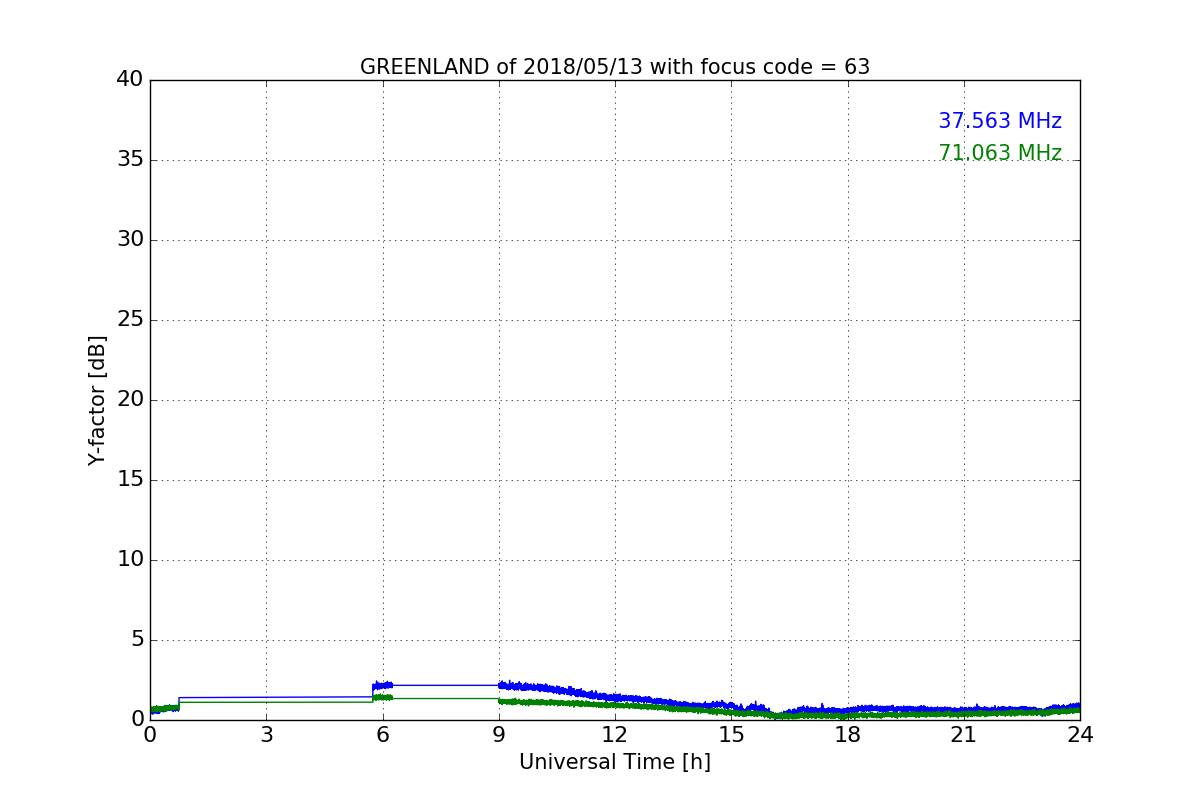The image size is (1200, 800).
Task: Select the 71.063 MHz legend label
Action: tap(1000, 153)
